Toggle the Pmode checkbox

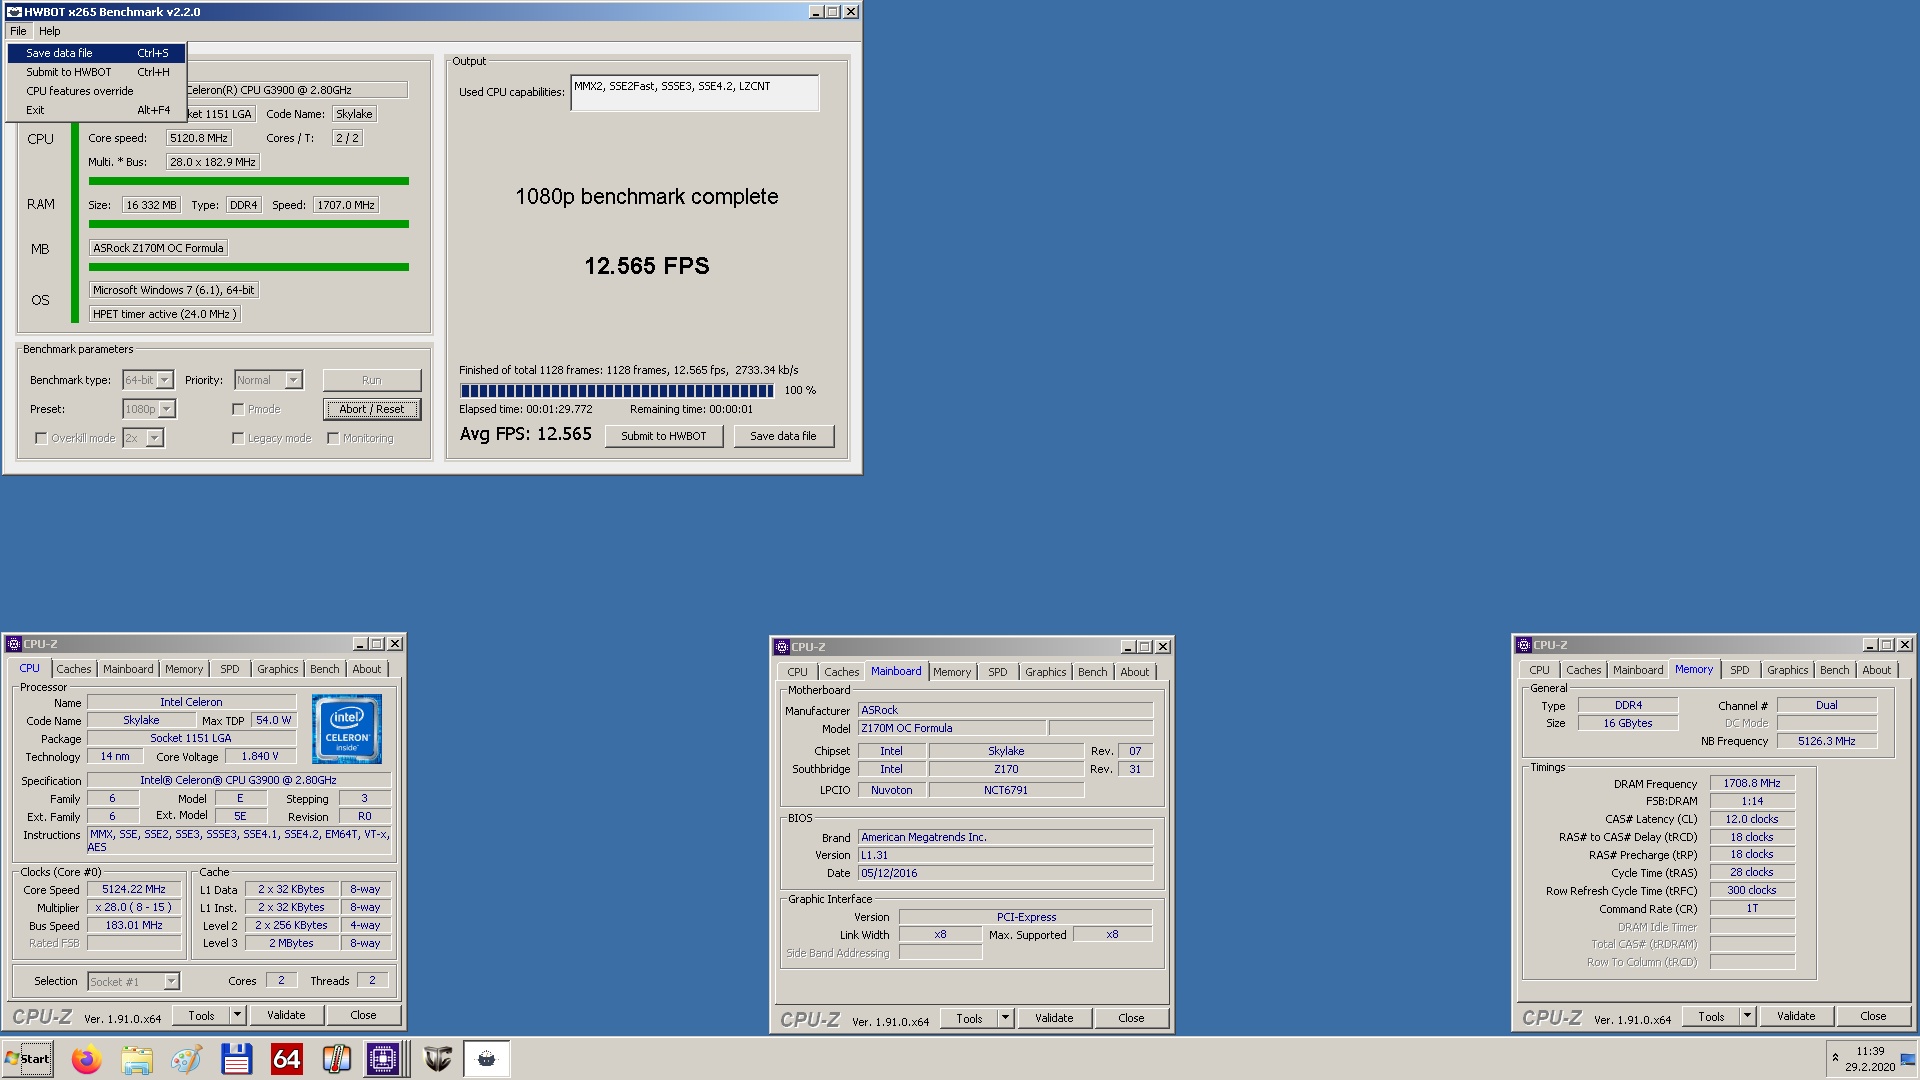click(x=238, y=409)
